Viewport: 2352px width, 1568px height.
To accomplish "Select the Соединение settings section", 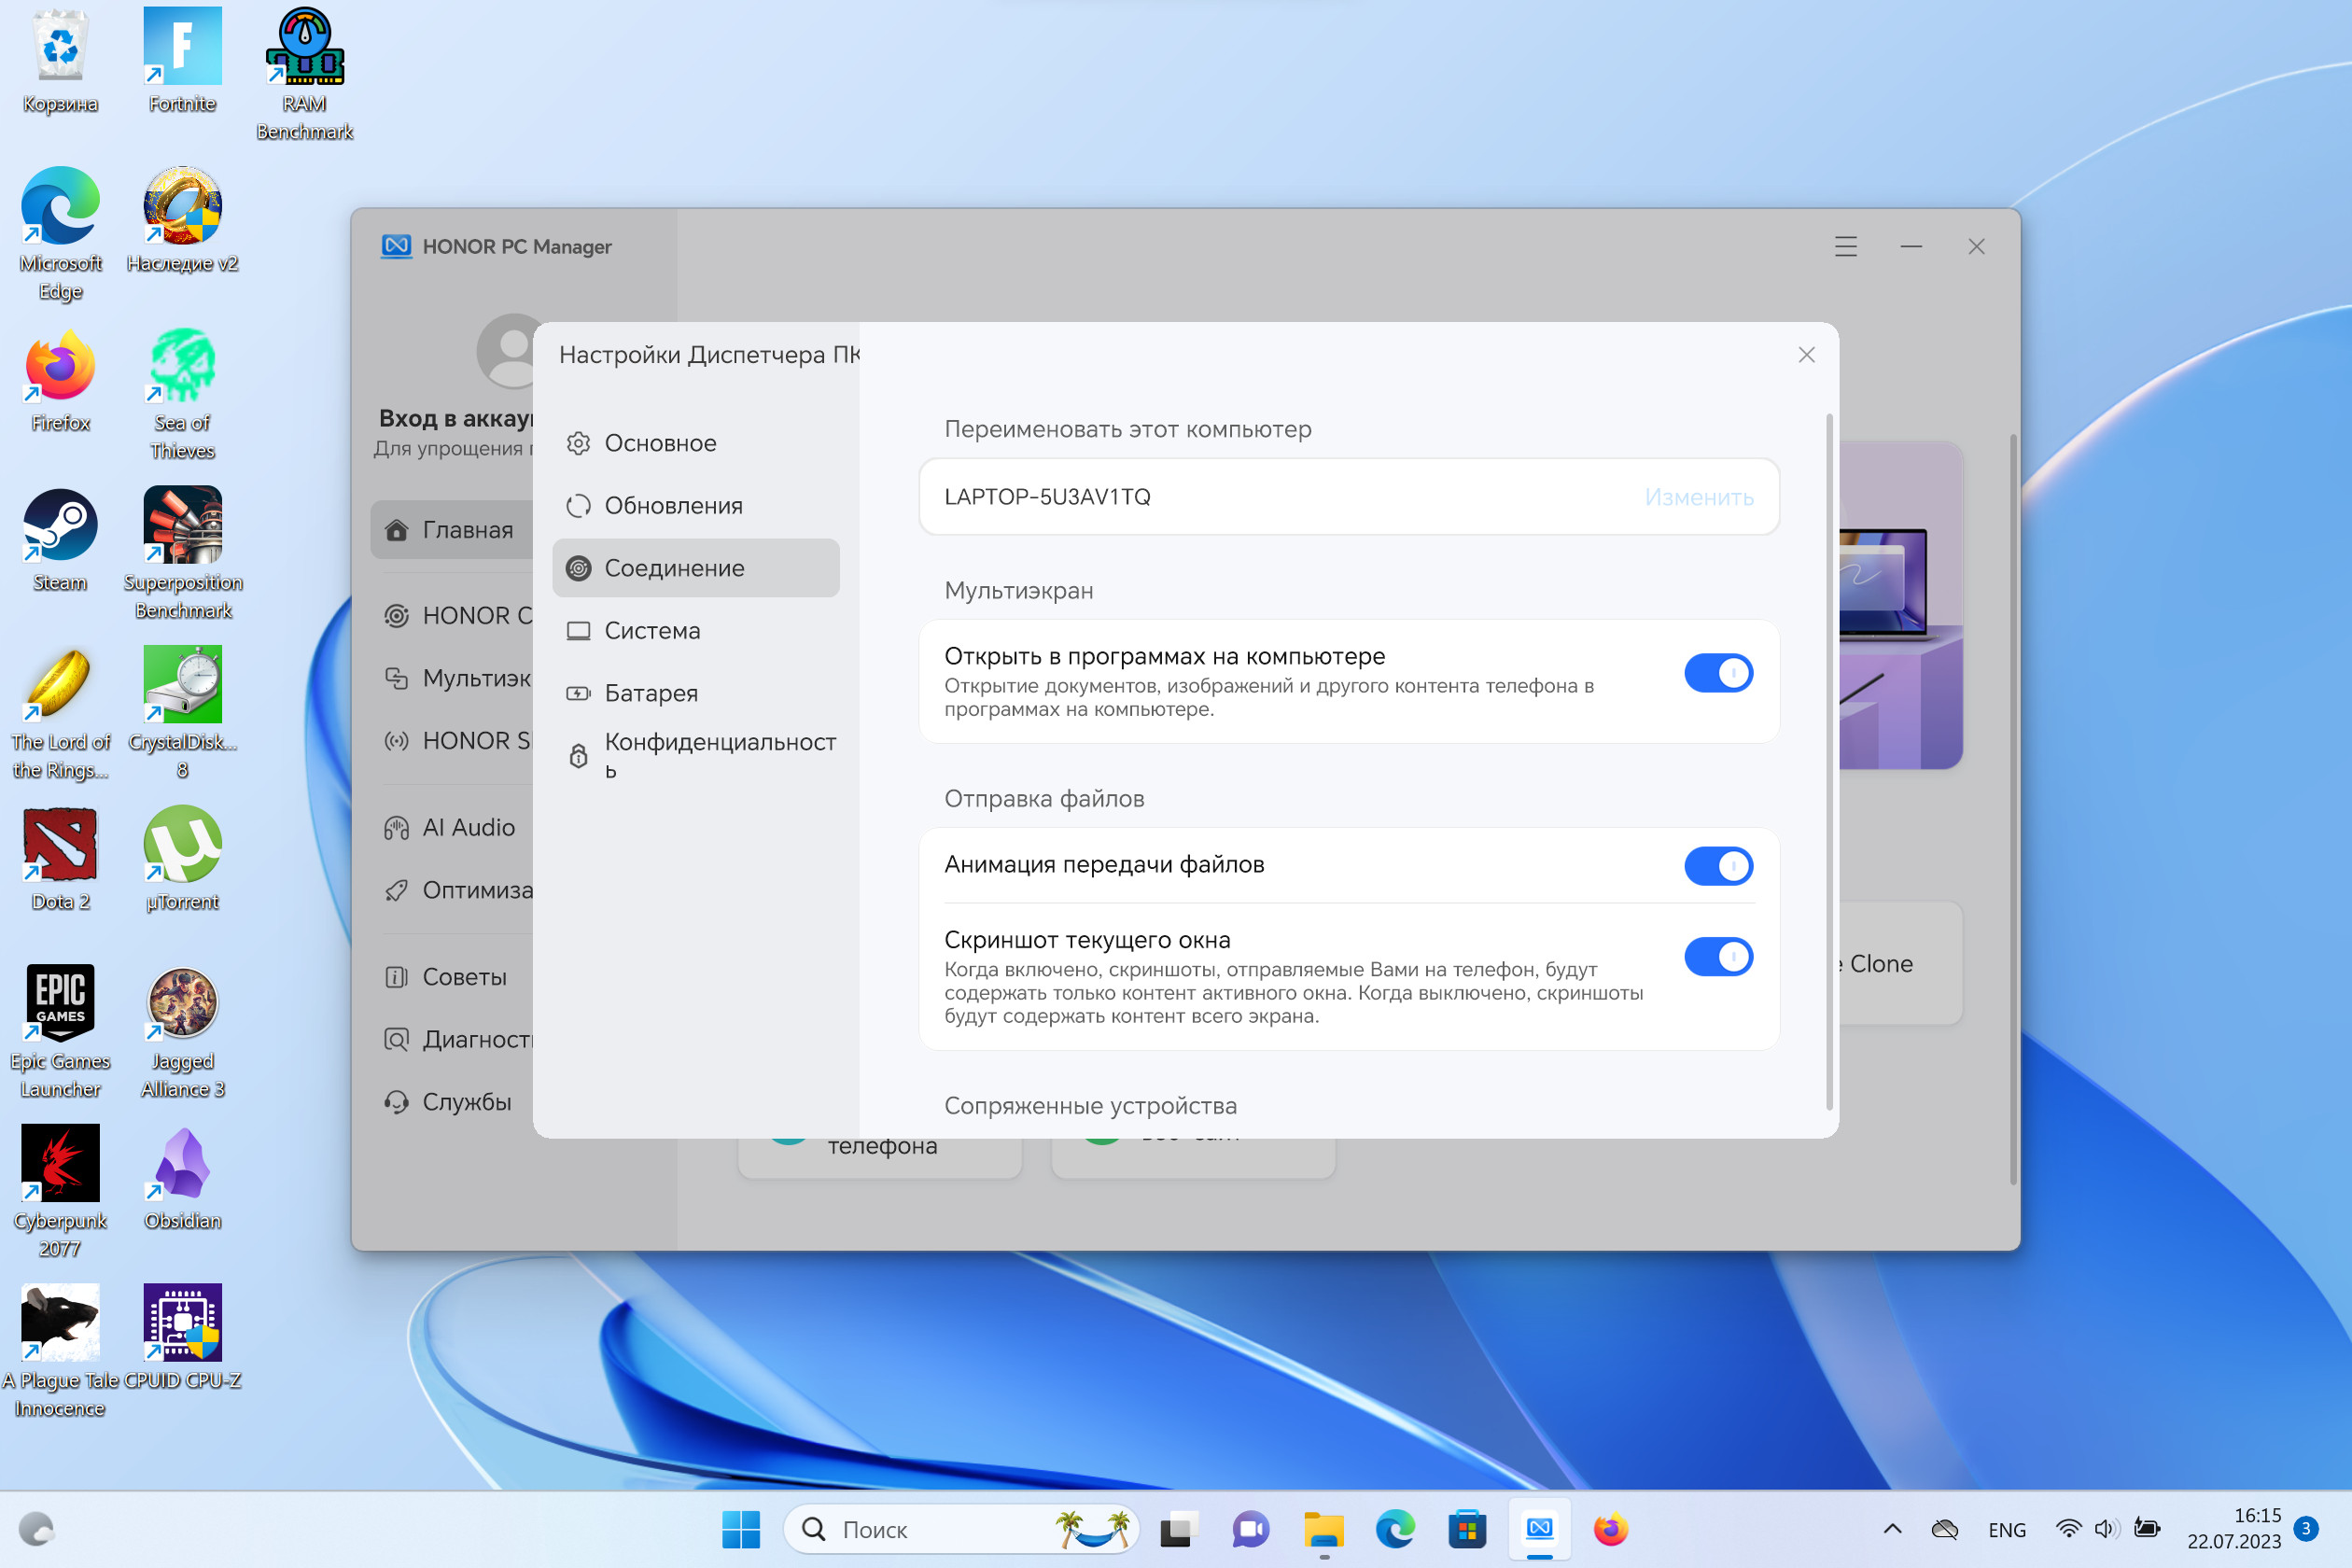I will (695, 568).
